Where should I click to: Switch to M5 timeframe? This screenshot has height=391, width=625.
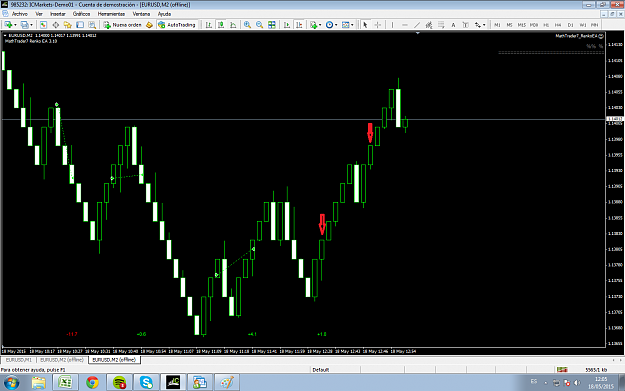(x=509, y=25)
